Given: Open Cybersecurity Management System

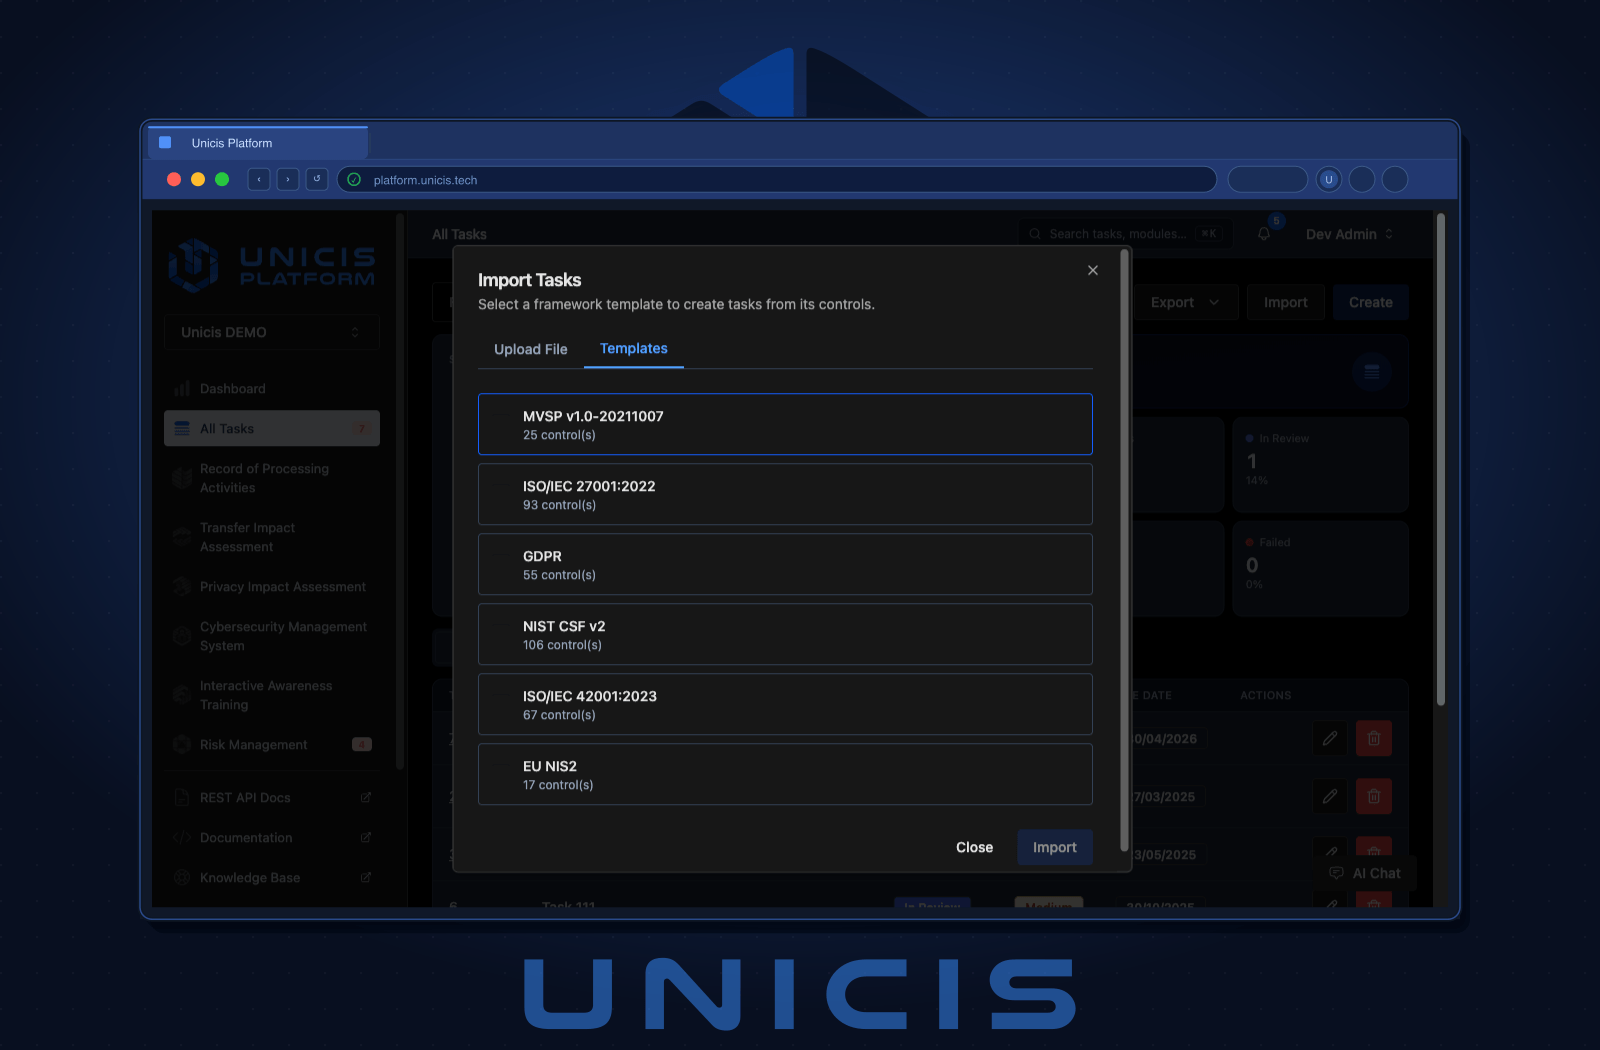Looking at the screenshot, I should [x=272, y=636].
